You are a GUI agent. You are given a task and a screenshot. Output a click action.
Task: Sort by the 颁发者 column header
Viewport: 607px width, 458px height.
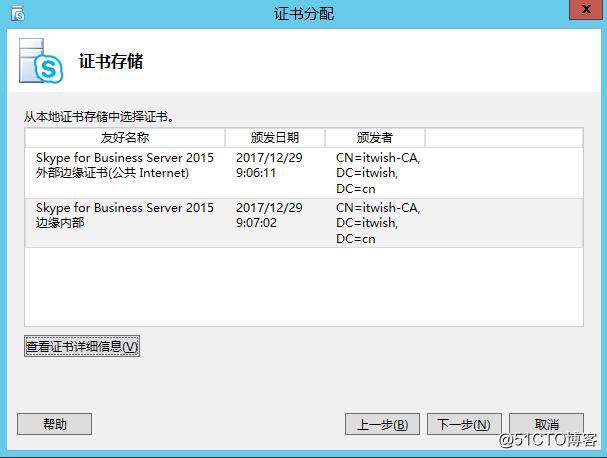[x=375, y=137]
